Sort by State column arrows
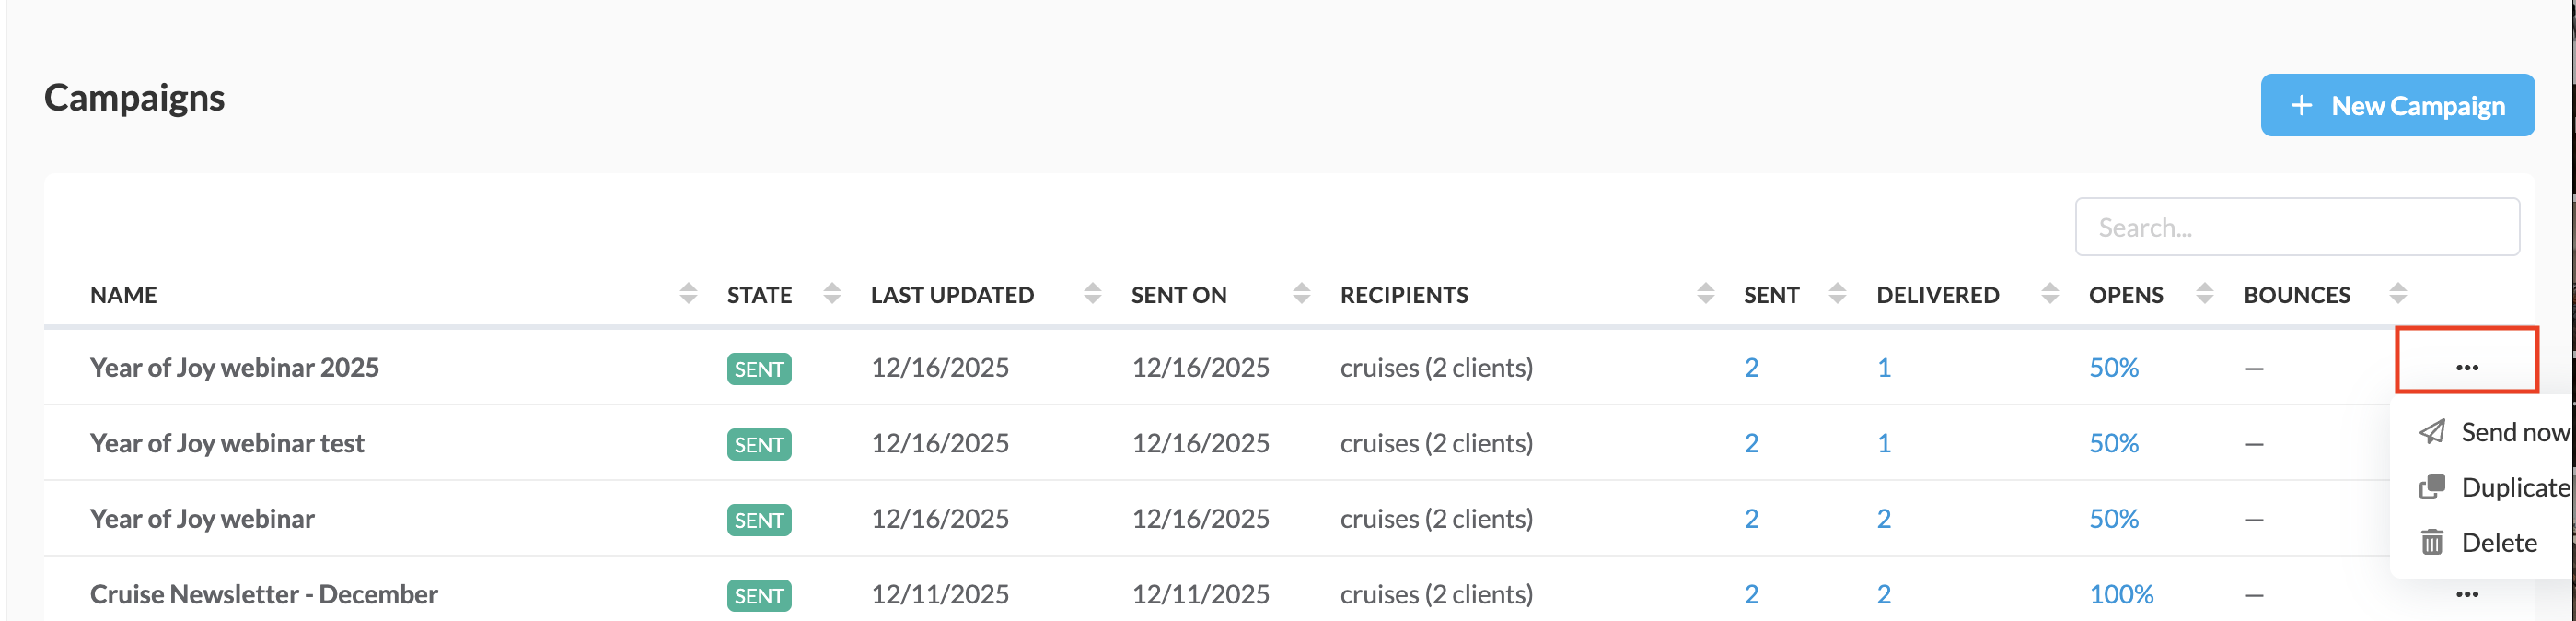Screen dimensions: 2576x621 click(x=831, y=294)
